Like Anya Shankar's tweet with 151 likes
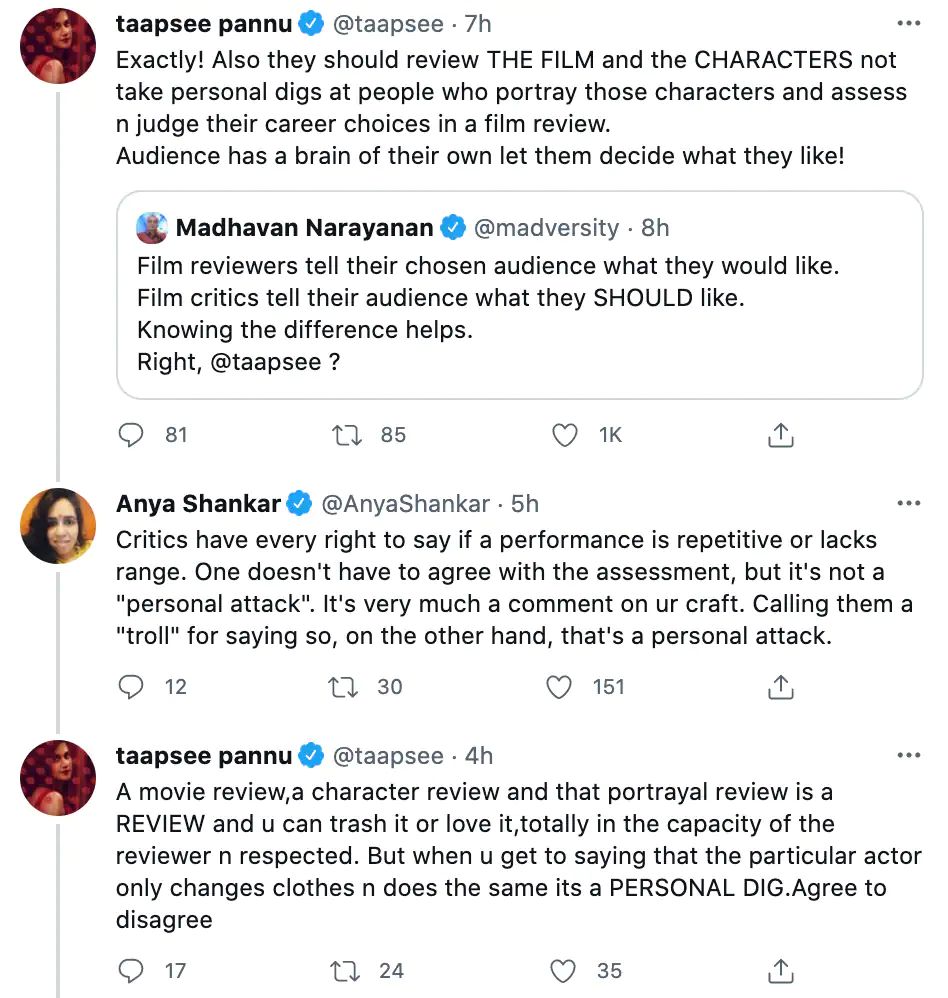 [559, 687]
